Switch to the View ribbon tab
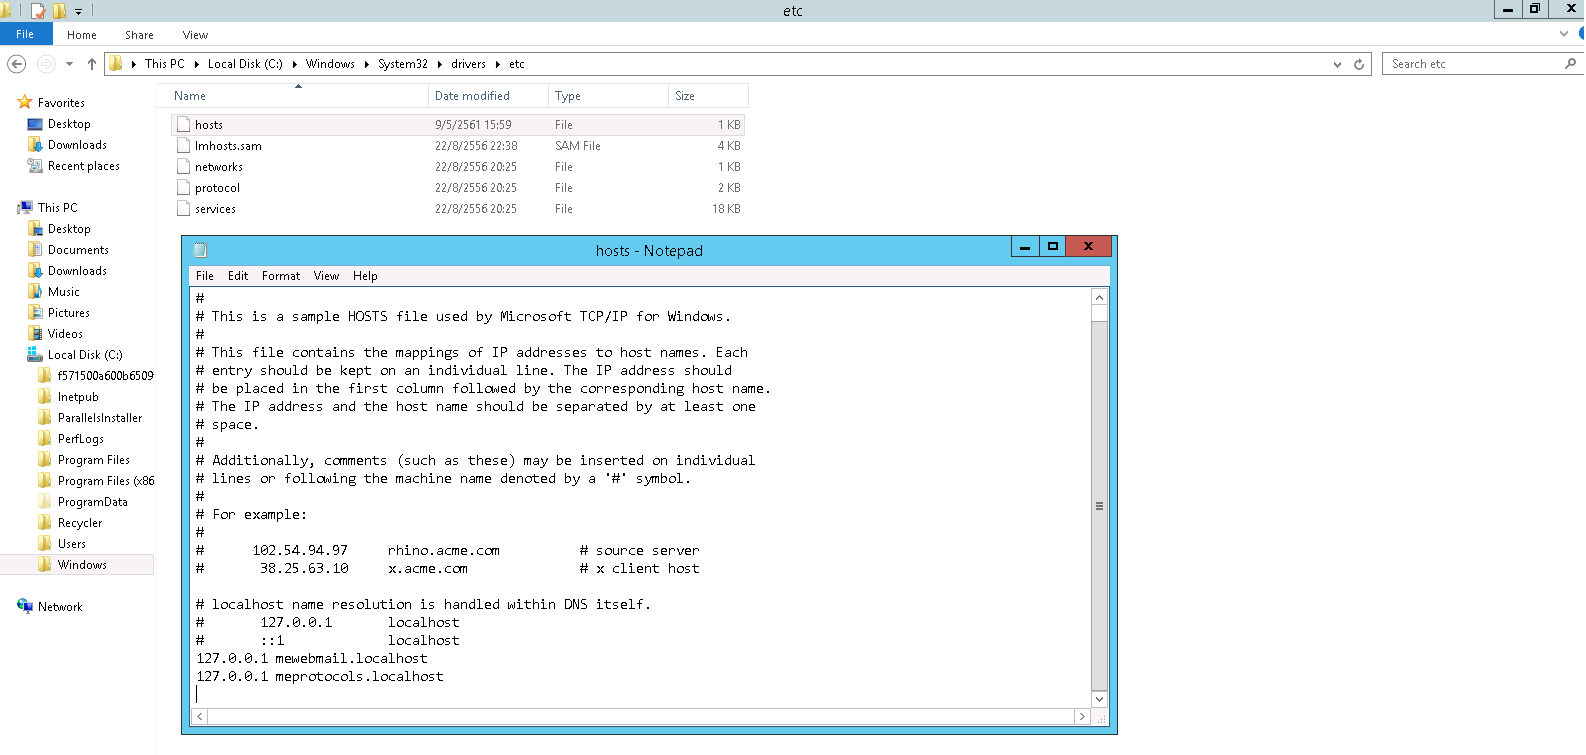Viewport: 1586px width, 755px height. click(x=195, y=35)
